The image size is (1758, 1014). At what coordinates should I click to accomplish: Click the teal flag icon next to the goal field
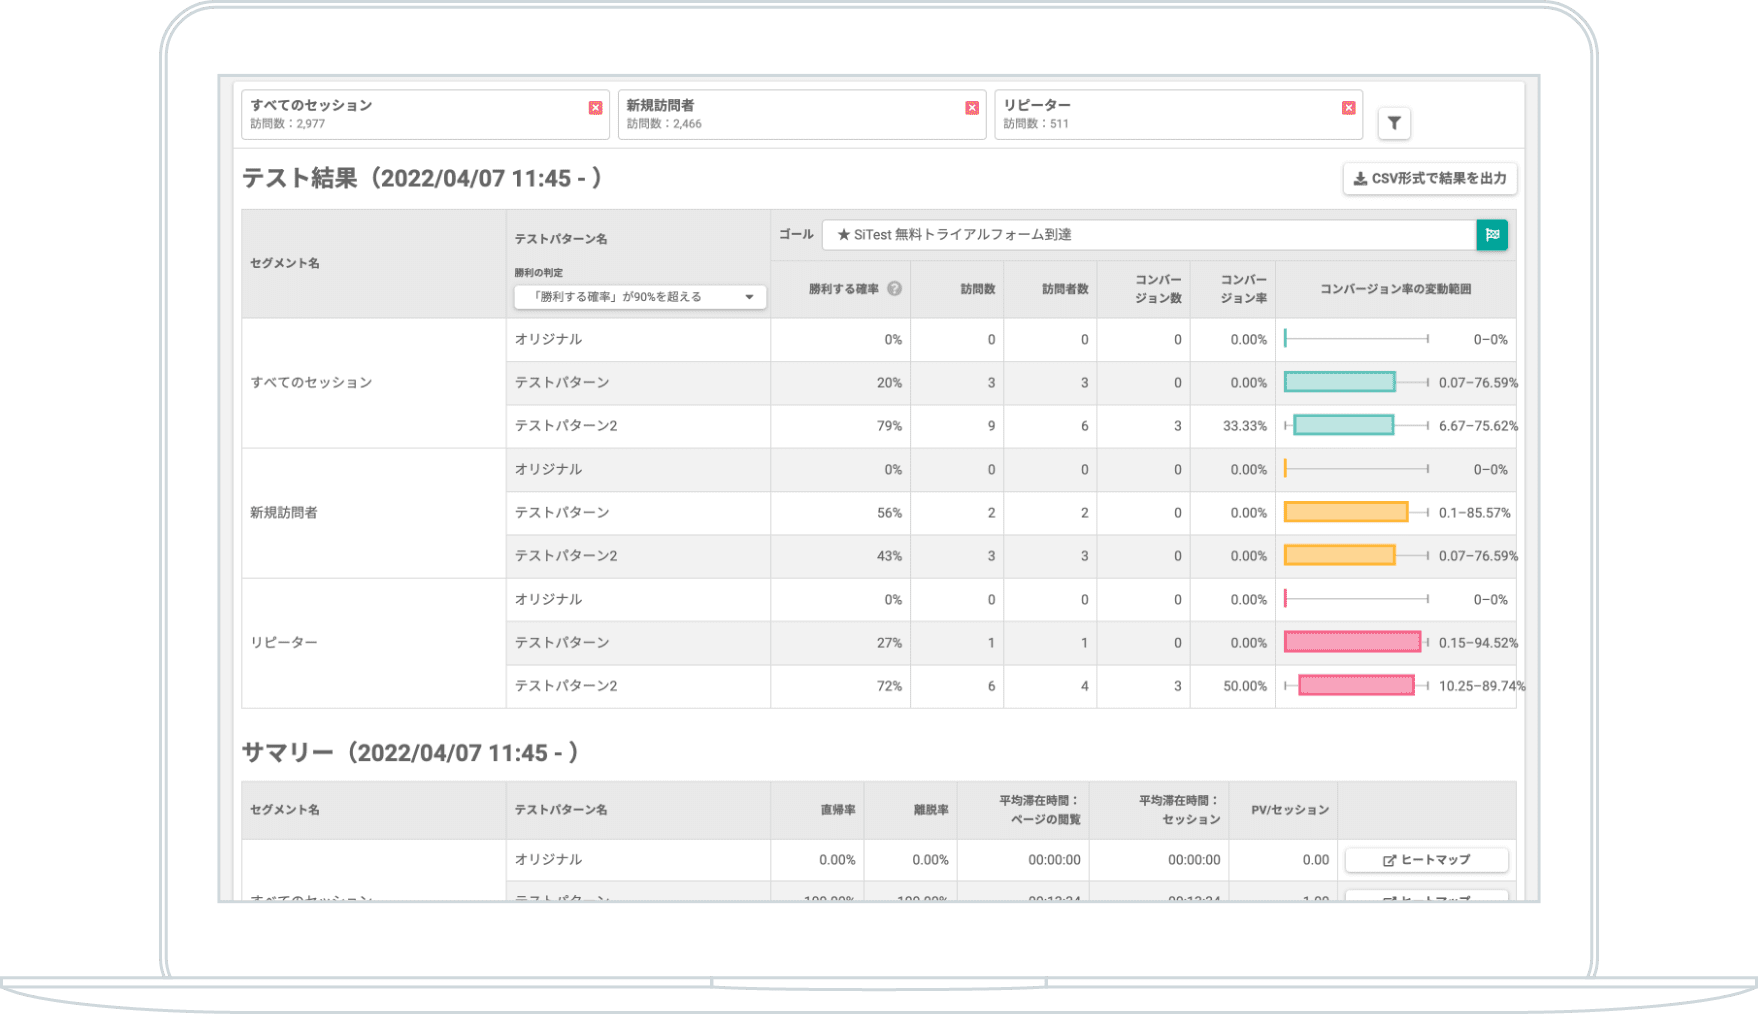pyautogui.click(x=1492, y=235)
